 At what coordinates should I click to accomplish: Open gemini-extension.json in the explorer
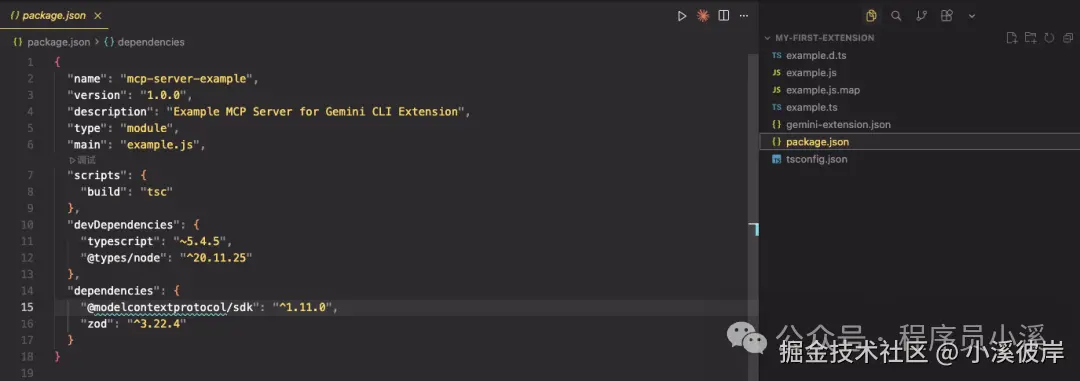[838, 125]
